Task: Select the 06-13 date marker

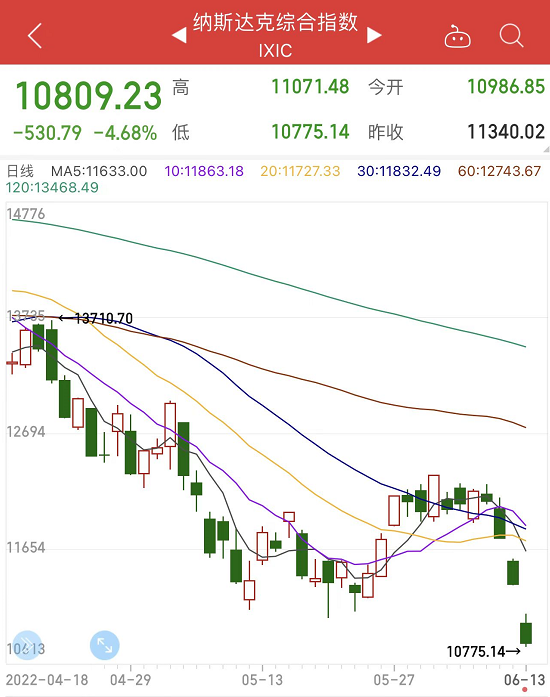Action: (524, 680)
